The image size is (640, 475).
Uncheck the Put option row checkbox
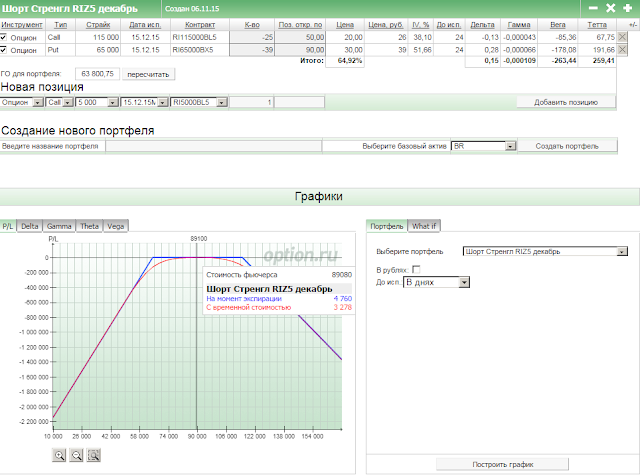click(x=3, y=50)
